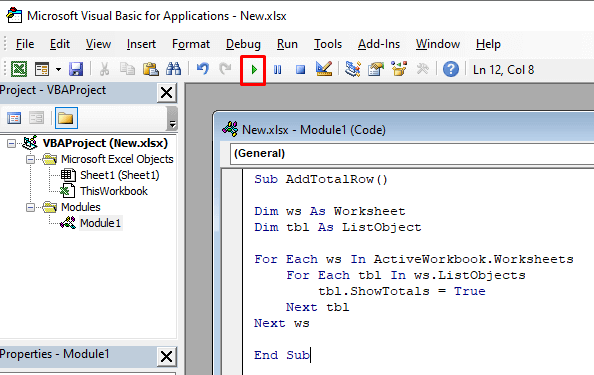This screenshot has width=594, height=375.
Task: Click the Undo arrow icon
Action: coord(203,69)
